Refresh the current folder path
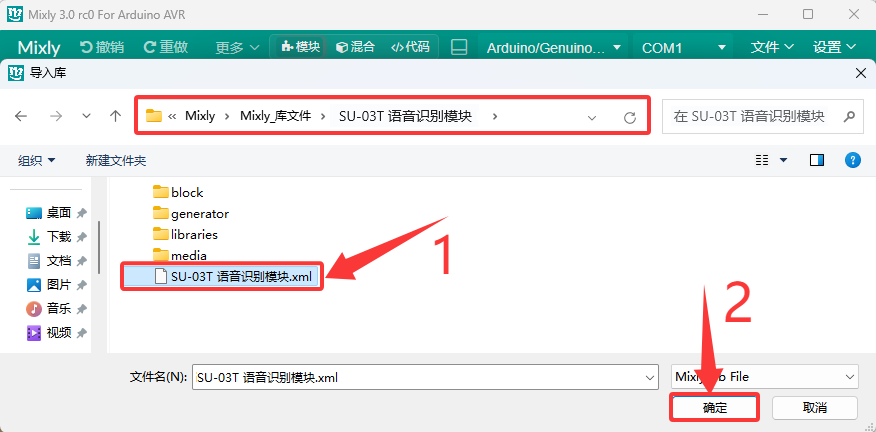This screenshot has height=432, width=876. click(630, 117)
